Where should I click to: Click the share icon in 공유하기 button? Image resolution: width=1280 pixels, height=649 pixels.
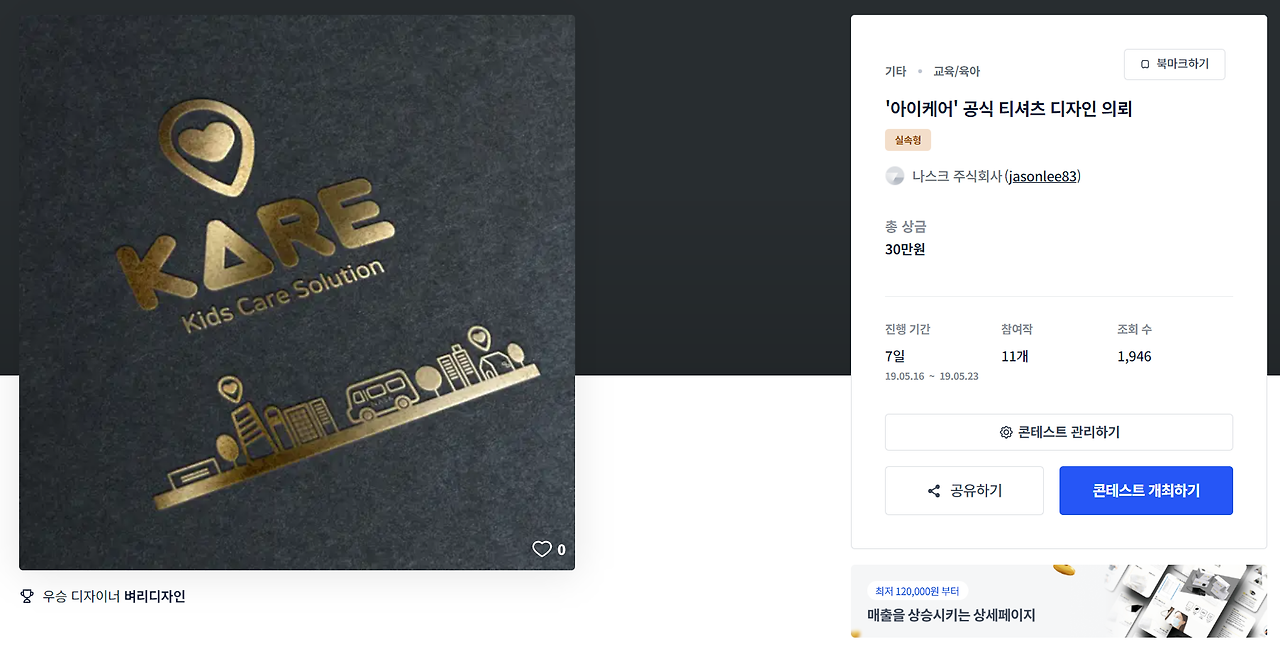[x=934, y=491]
